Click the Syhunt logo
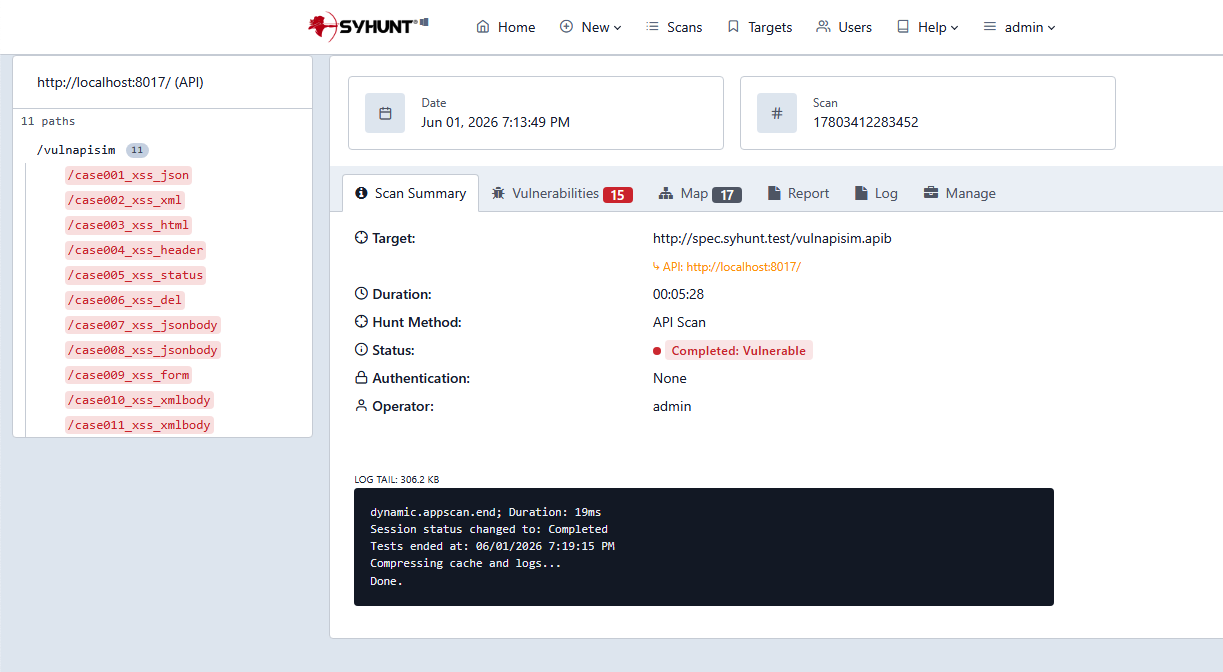Viewport: 1223px width, 672px height. coord(367,27)
